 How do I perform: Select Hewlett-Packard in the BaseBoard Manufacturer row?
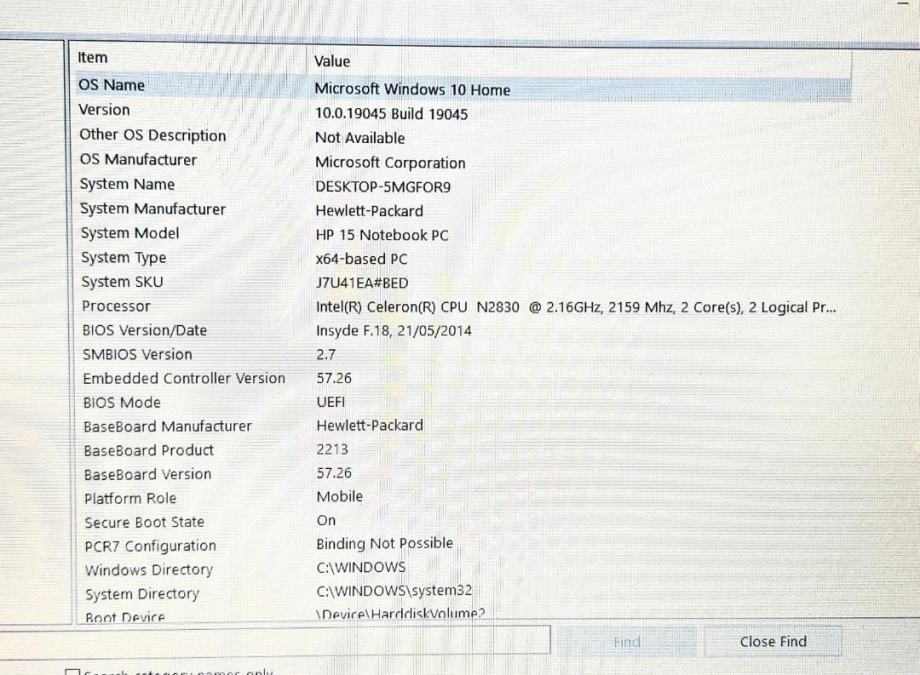click(370, 426)
